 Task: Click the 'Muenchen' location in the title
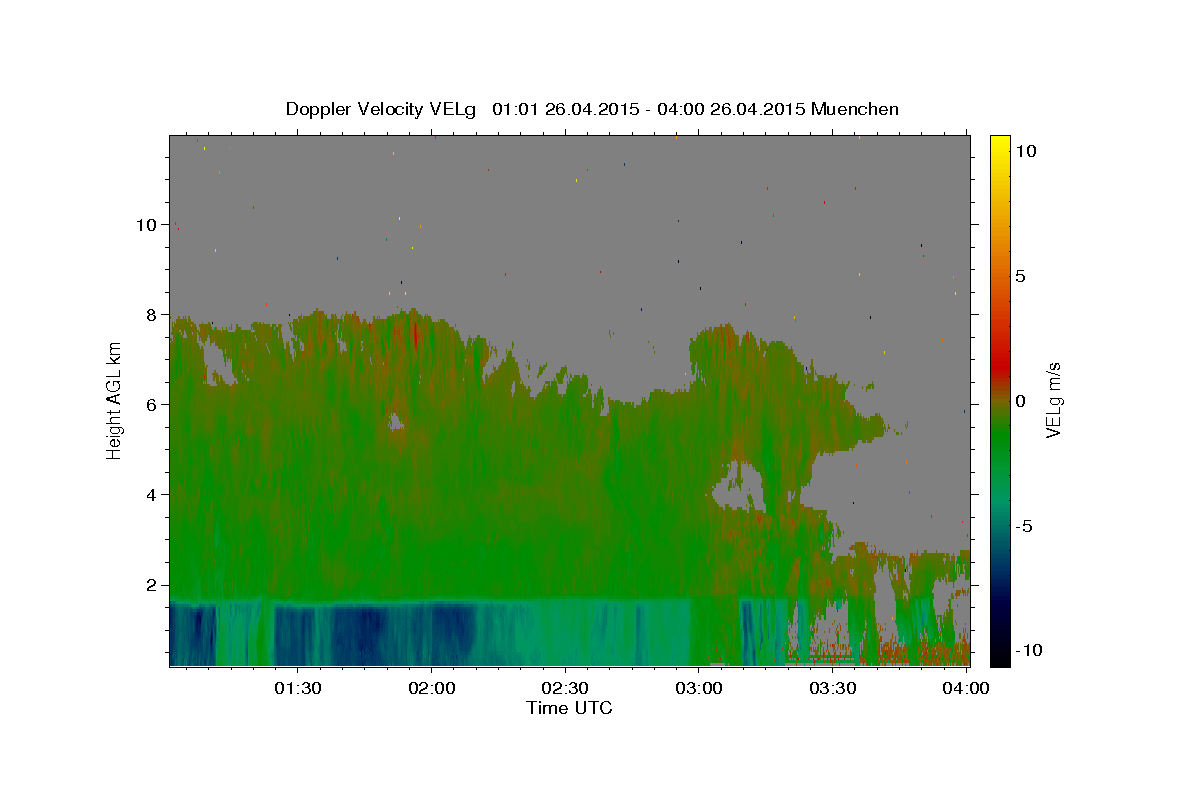click(x=855, y=109)
